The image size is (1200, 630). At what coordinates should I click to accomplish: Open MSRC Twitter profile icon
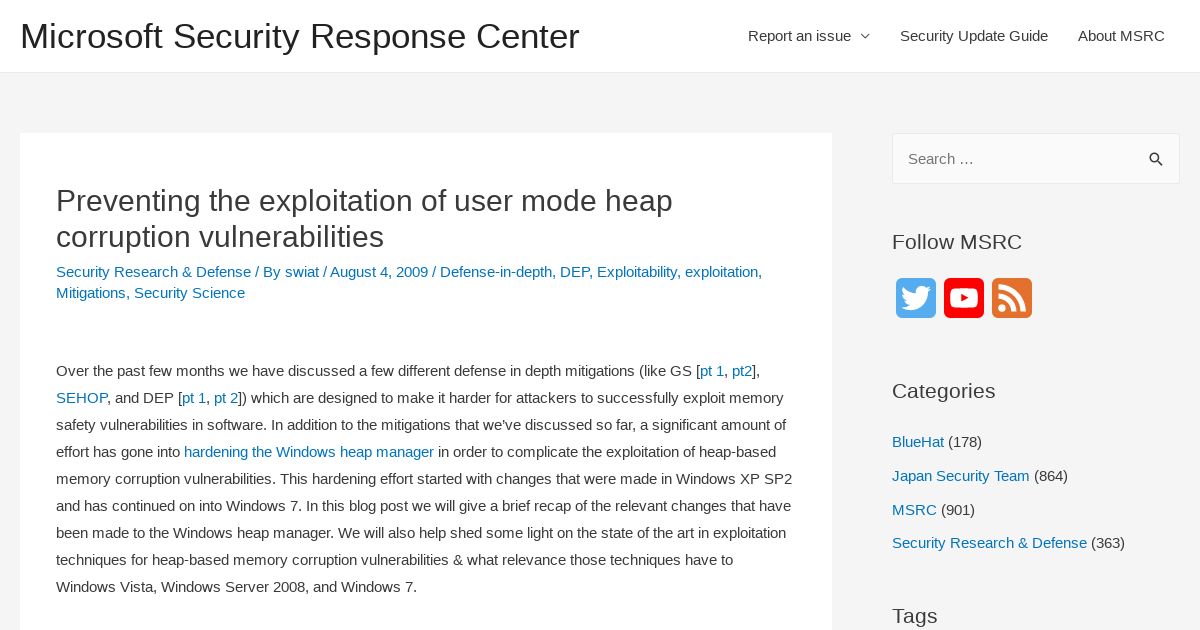[x=916, y=298]
